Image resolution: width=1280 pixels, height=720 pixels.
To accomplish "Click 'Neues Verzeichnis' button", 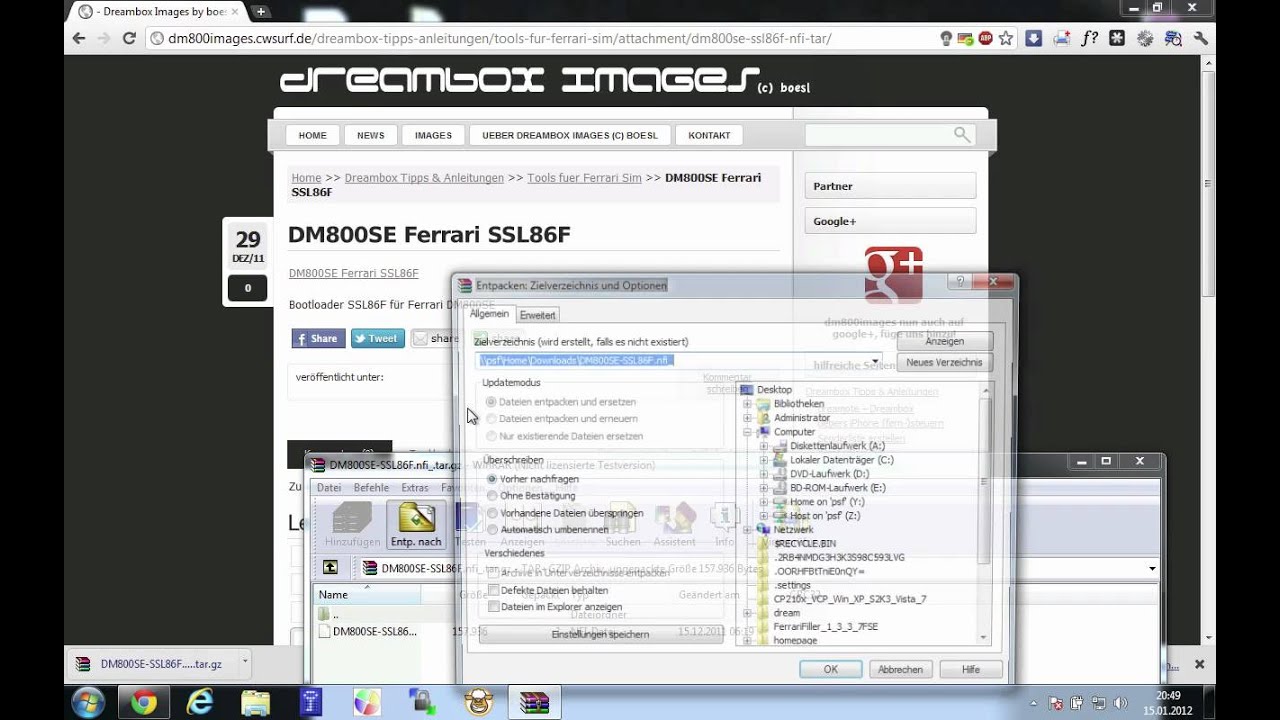I will point(945,362).
